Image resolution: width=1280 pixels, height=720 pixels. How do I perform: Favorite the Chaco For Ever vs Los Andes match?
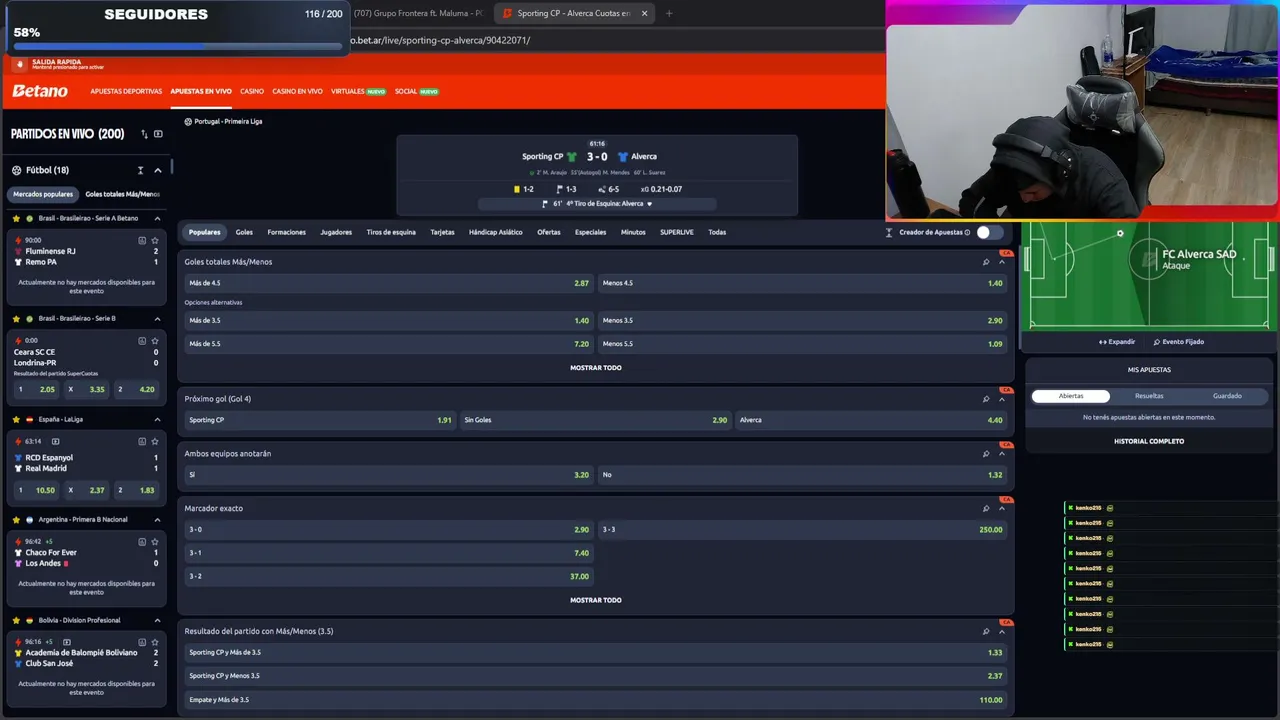pyautogui.click(x=155, y=541)
